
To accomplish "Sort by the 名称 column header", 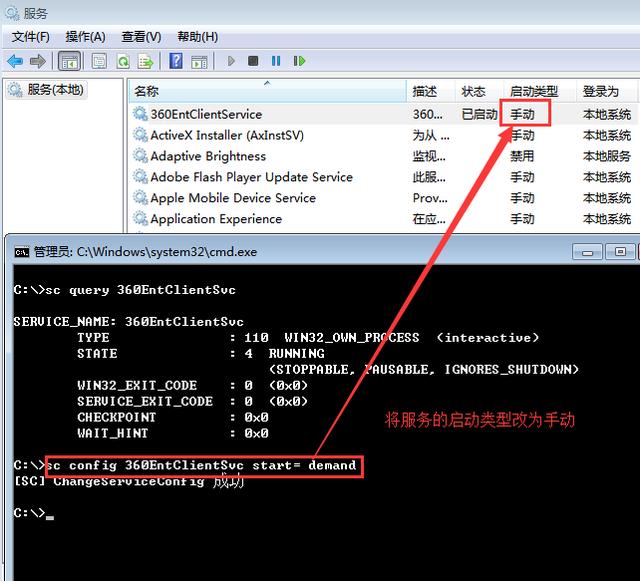I will tap(268, 91).
